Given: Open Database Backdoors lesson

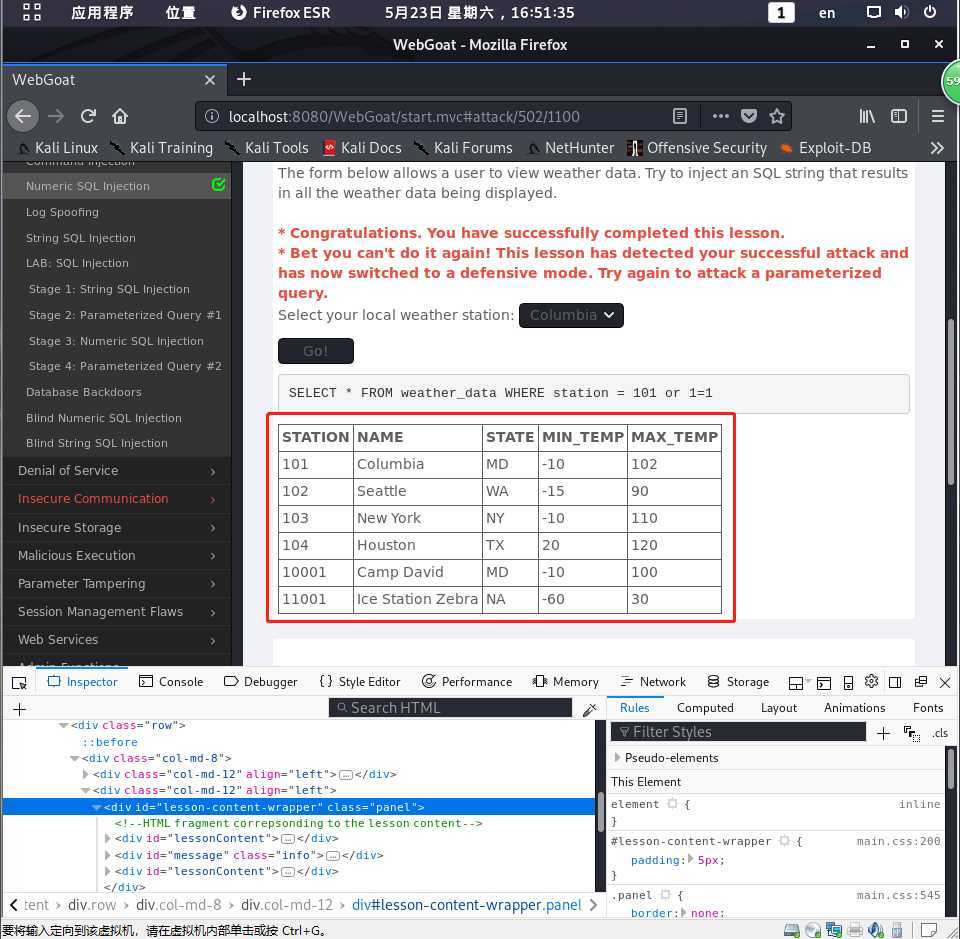Looking at the screenshot, I should 83,392.
